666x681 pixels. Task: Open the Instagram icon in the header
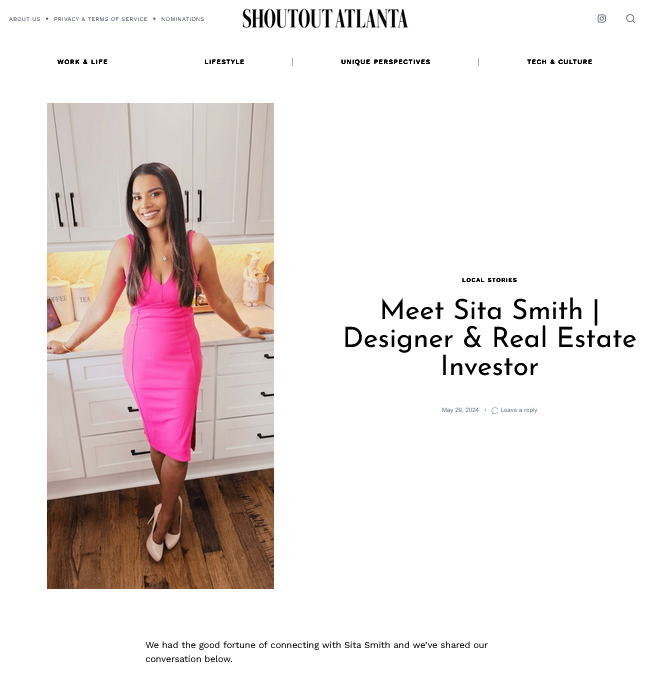pyautogui.click(x=602, y=18)
